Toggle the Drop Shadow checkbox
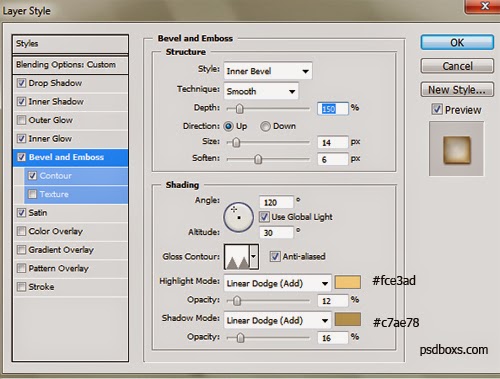The height and width of the screenshot is (379, 500). [21, 83]
